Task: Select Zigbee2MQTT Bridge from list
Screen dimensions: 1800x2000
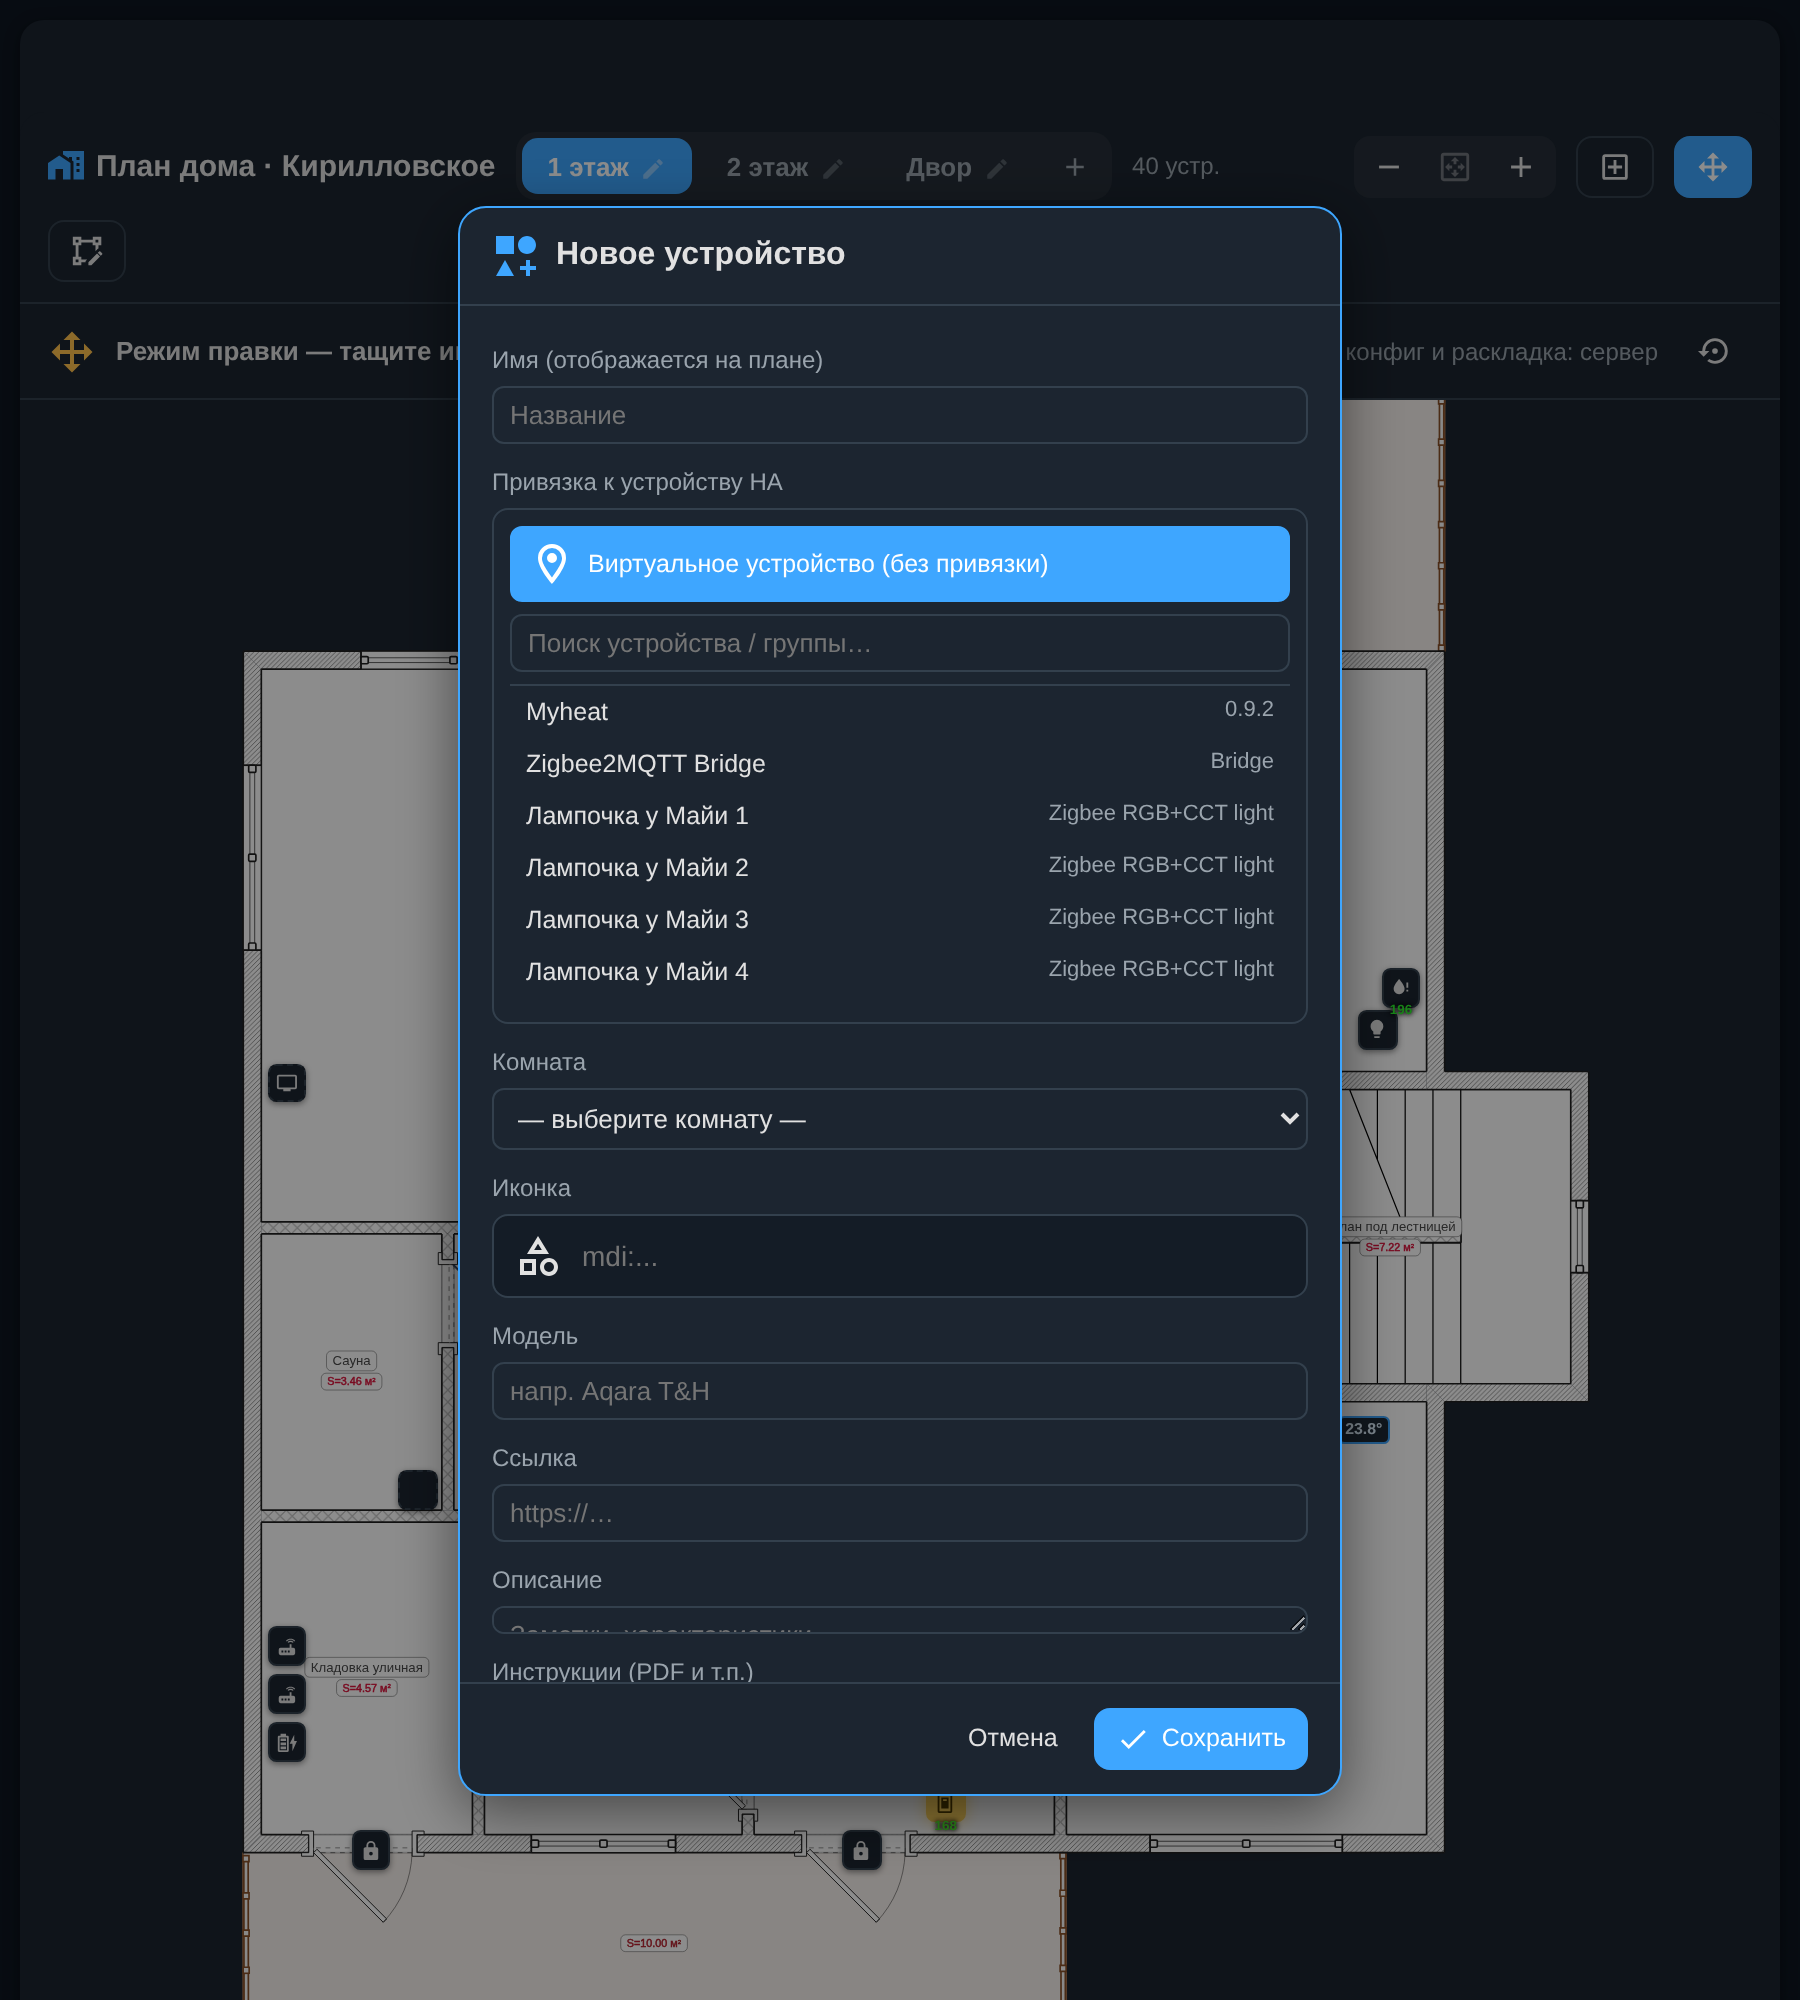Action: point(899,763)
